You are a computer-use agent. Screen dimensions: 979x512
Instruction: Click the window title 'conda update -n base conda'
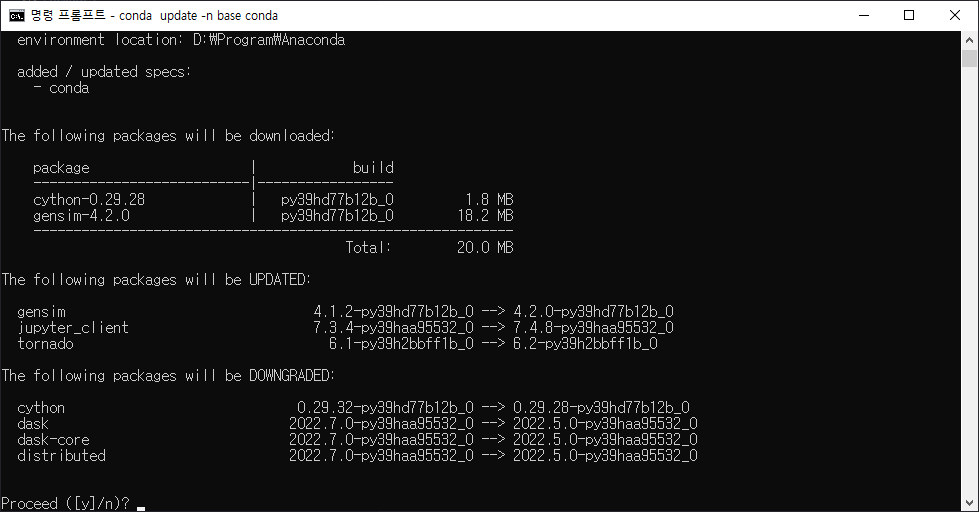pyautogui.click(x=198, y=16)
